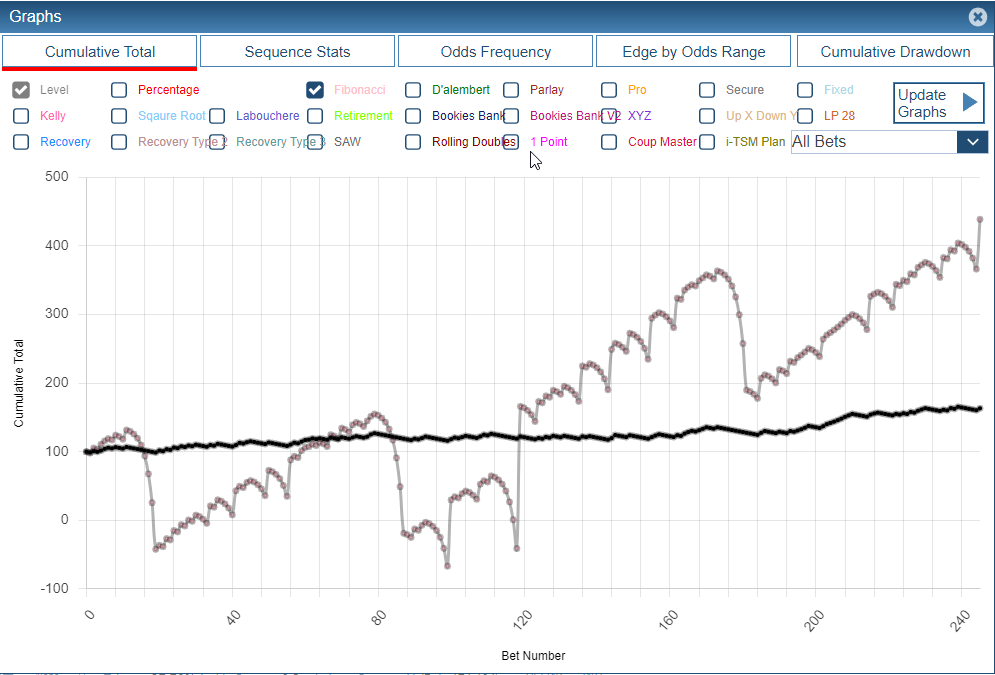Open the Sequence Stats tab

(297, 51)
